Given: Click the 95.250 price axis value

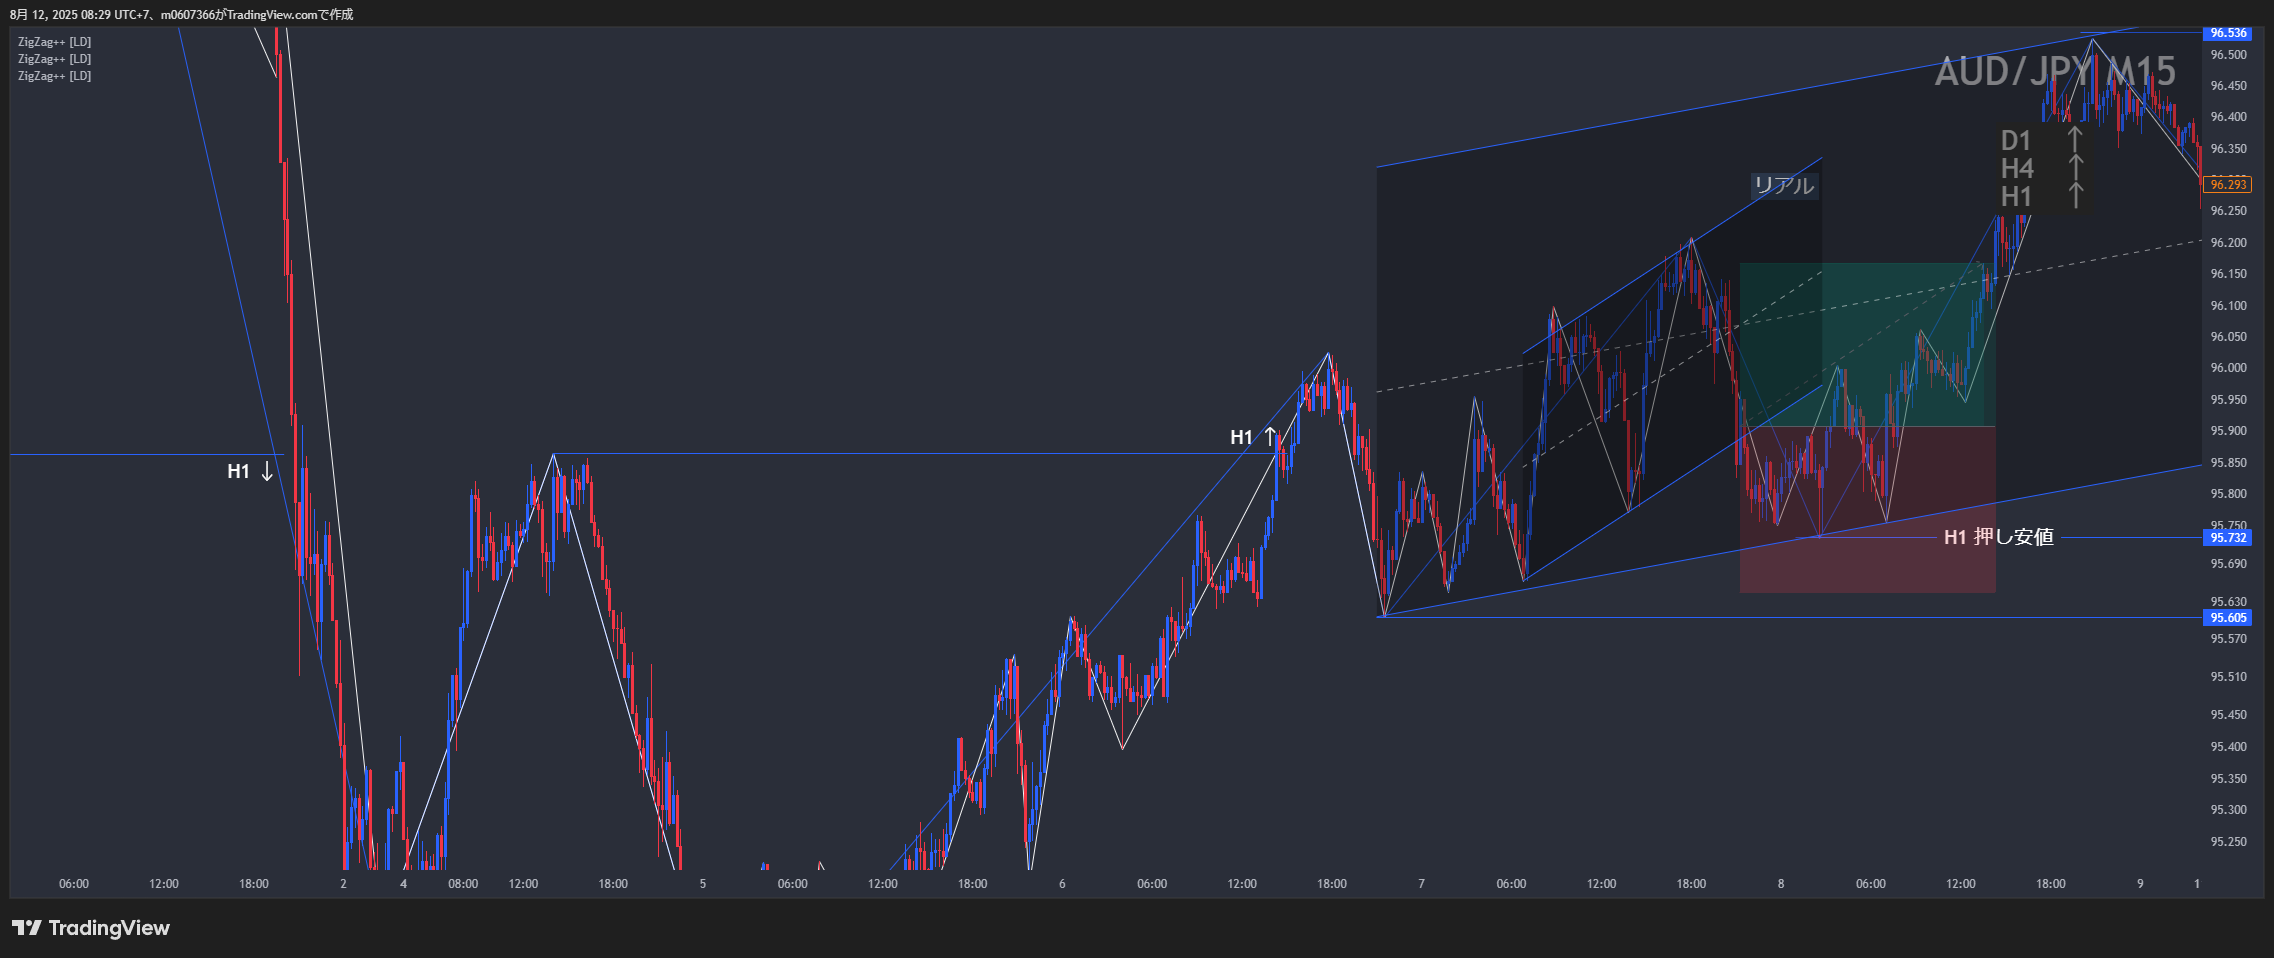Looking at the screenshot, I should [2228, 842].
